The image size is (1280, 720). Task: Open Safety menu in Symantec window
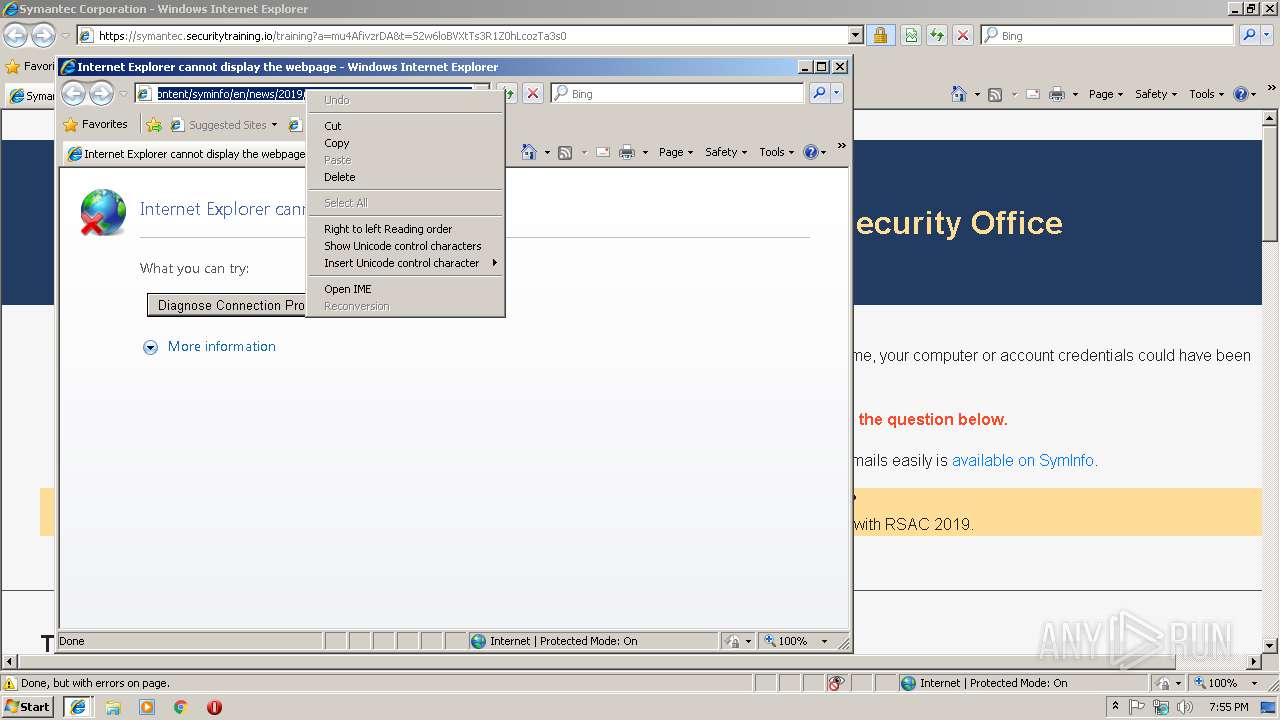1156,94
